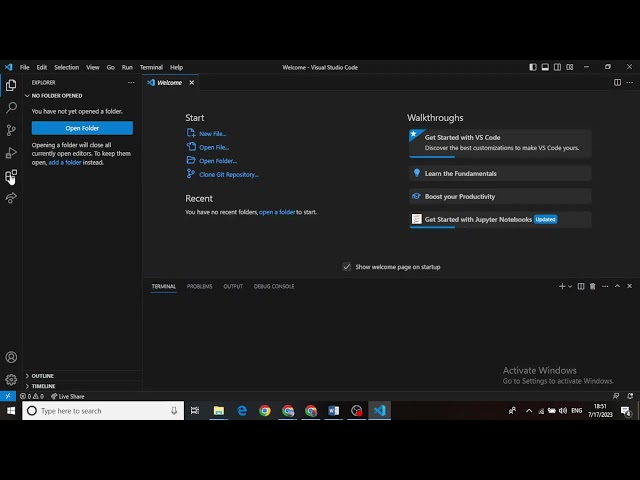Open Boost your Productivity walkthrough
The height and width of the screenshot is (480, 640).
click(x=500, y=196)
